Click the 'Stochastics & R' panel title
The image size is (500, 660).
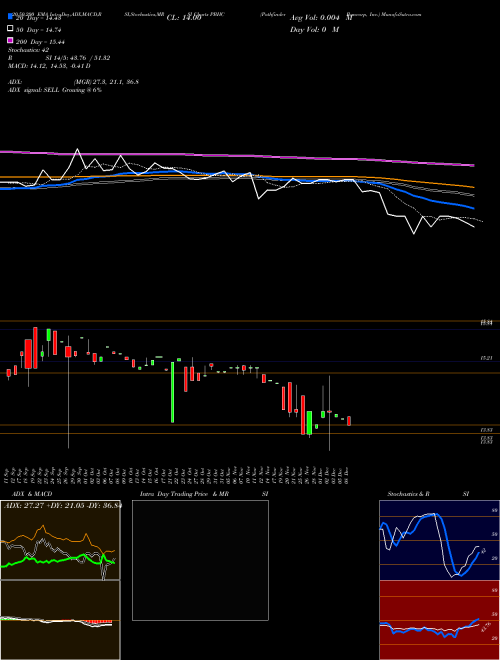coord(408,494)
